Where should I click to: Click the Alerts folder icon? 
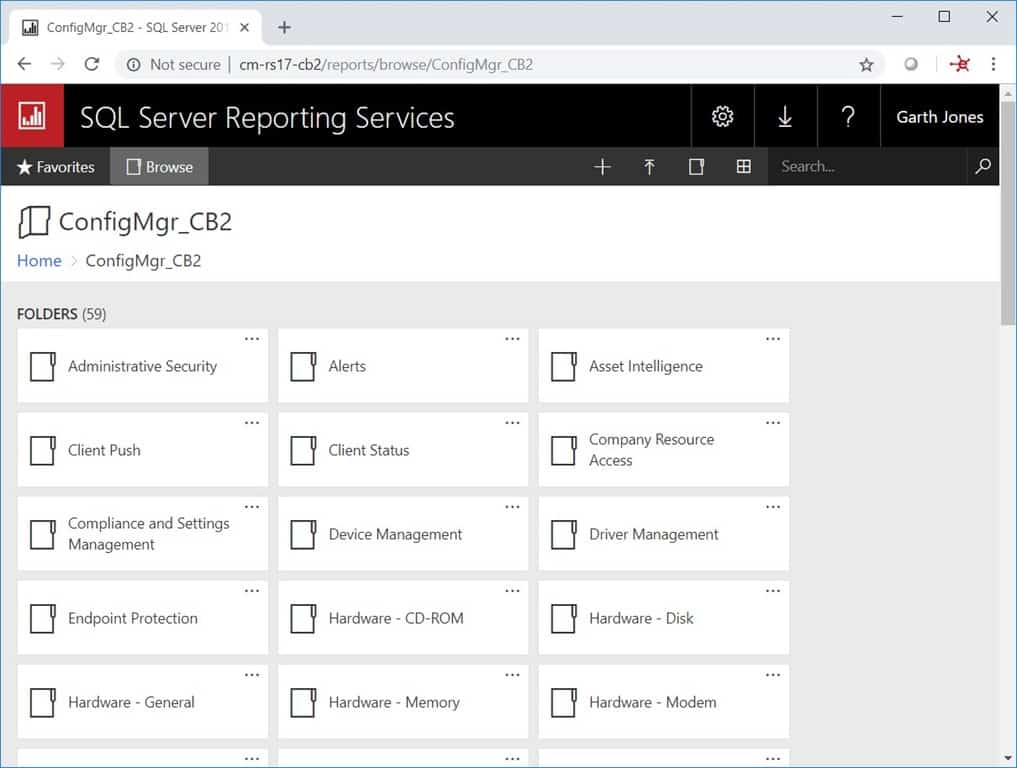[302, 365]
